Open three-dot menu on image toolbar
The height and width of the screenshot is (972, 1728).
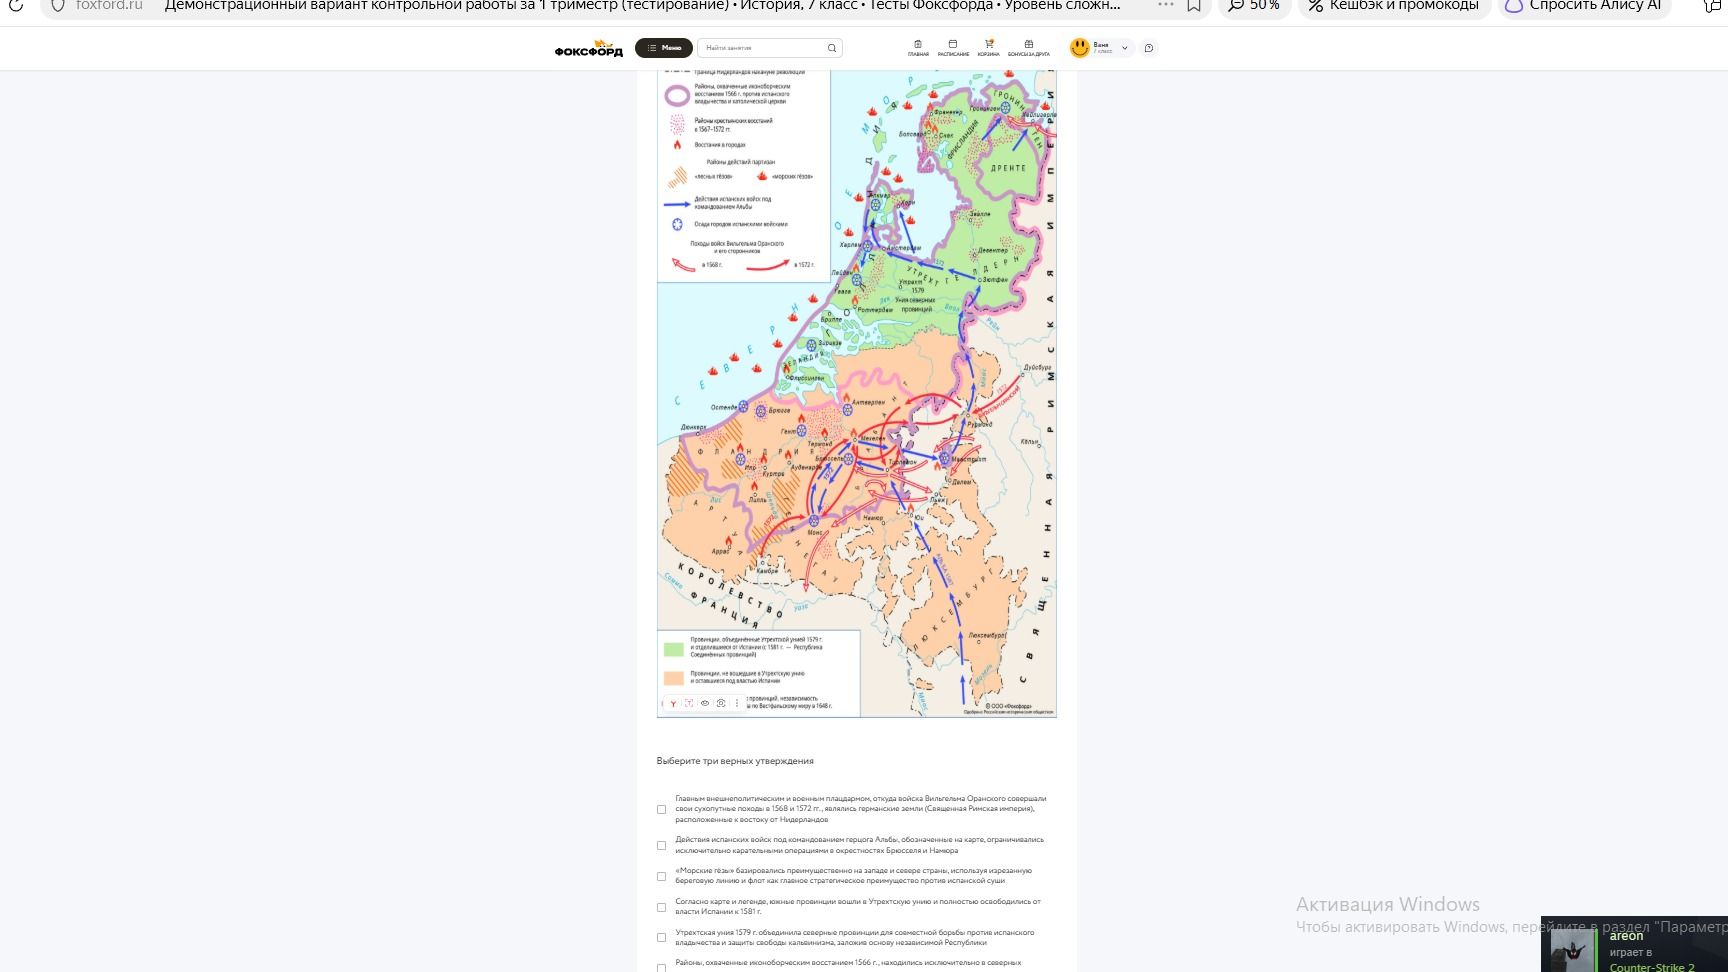pyautogui.click(x=737, y=703)
